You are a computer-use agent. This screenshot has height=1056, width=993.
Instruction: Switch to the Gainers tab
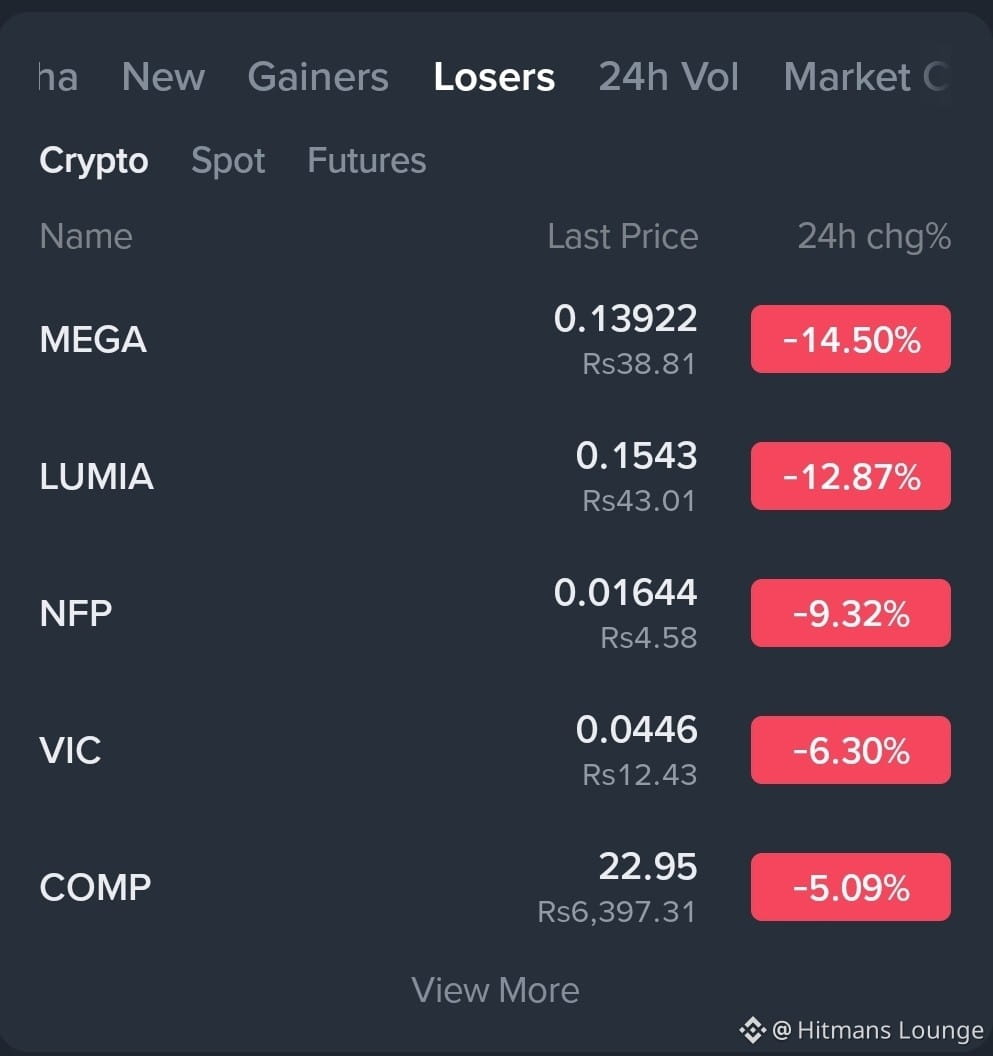pos(318,77)
